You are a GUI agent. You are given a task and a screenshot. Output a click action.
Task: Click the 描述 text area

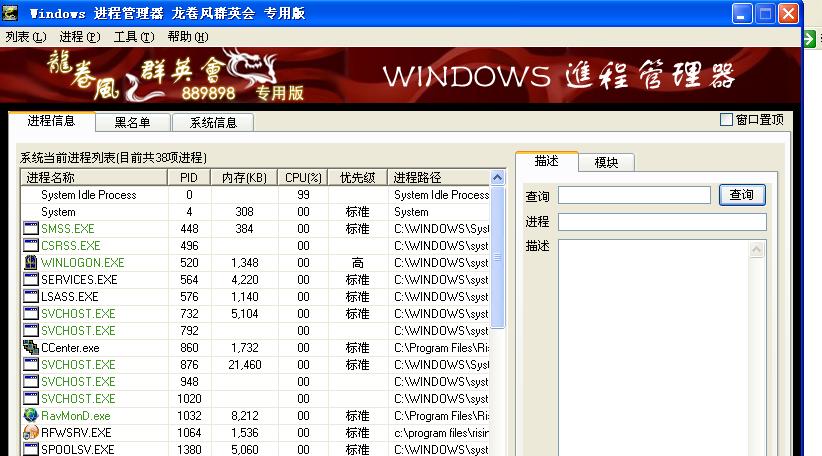point(653,348)
